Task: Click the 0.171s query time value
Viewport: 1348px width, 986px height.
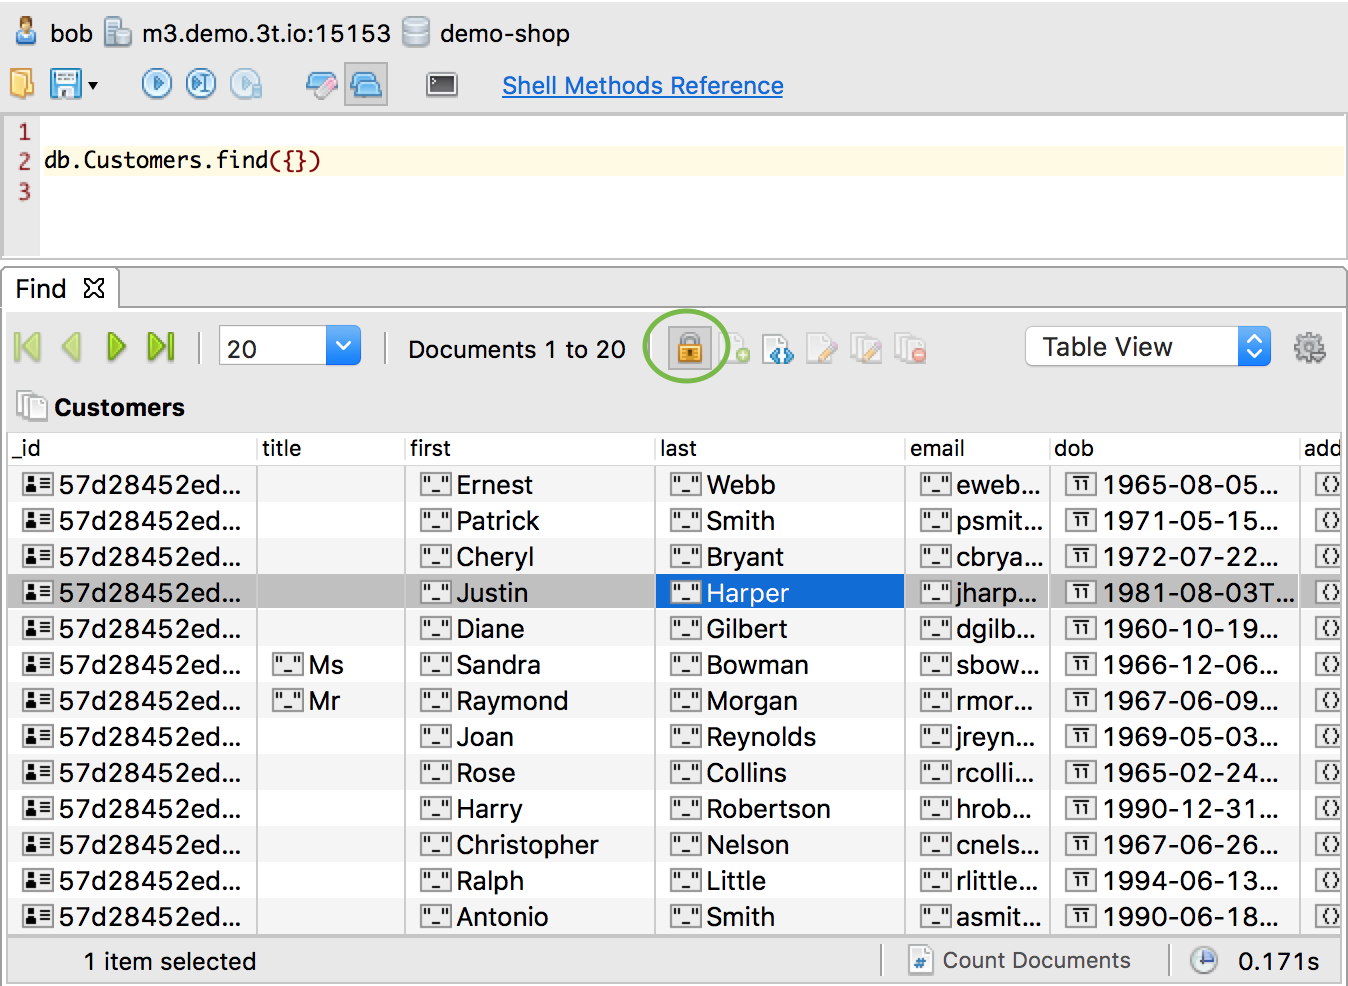Action: point(1278,962)
